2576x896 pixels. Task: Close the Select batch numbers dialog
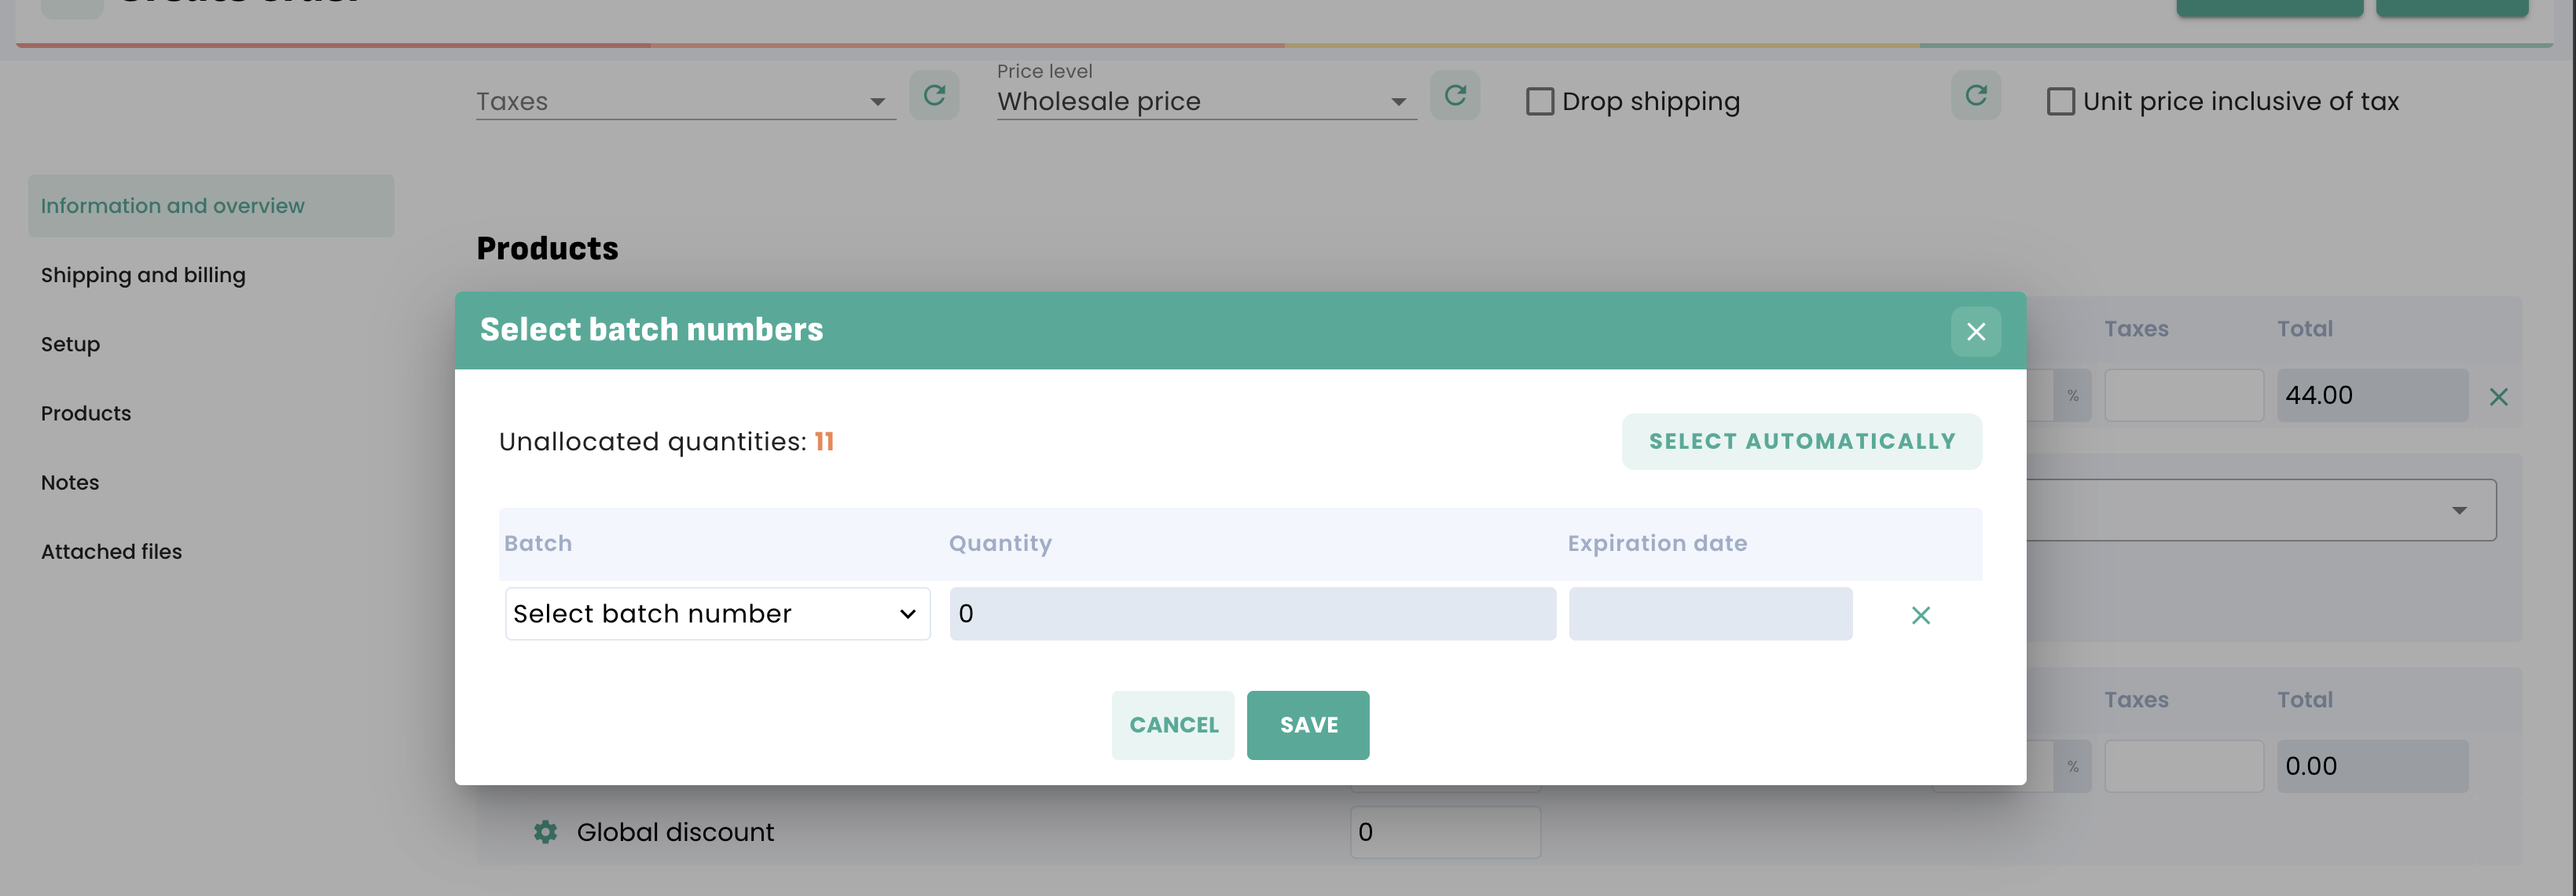pyautogui.click(x=1975, y=331)
